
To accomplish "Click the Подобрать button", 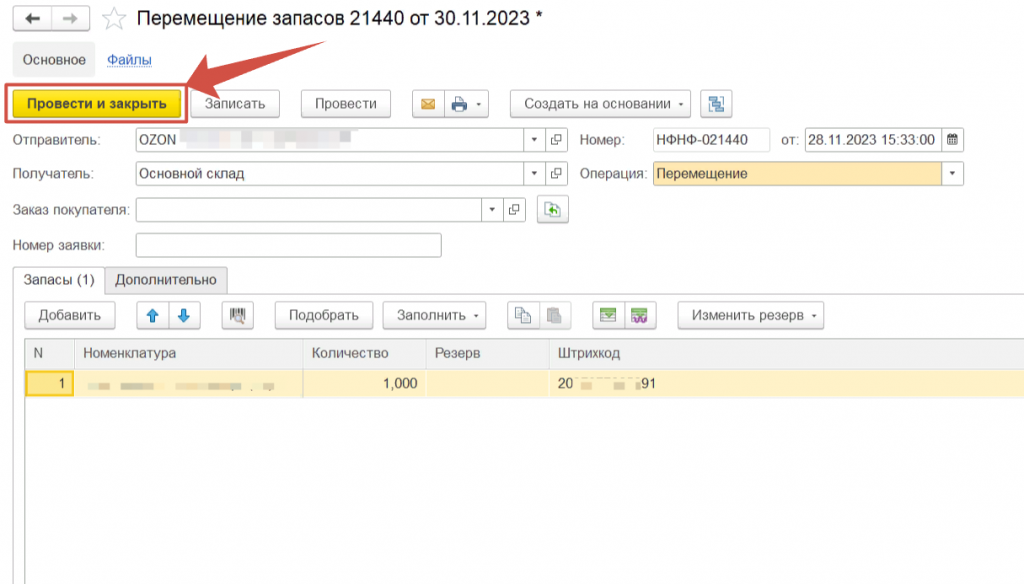I will [x=323, y=316].
